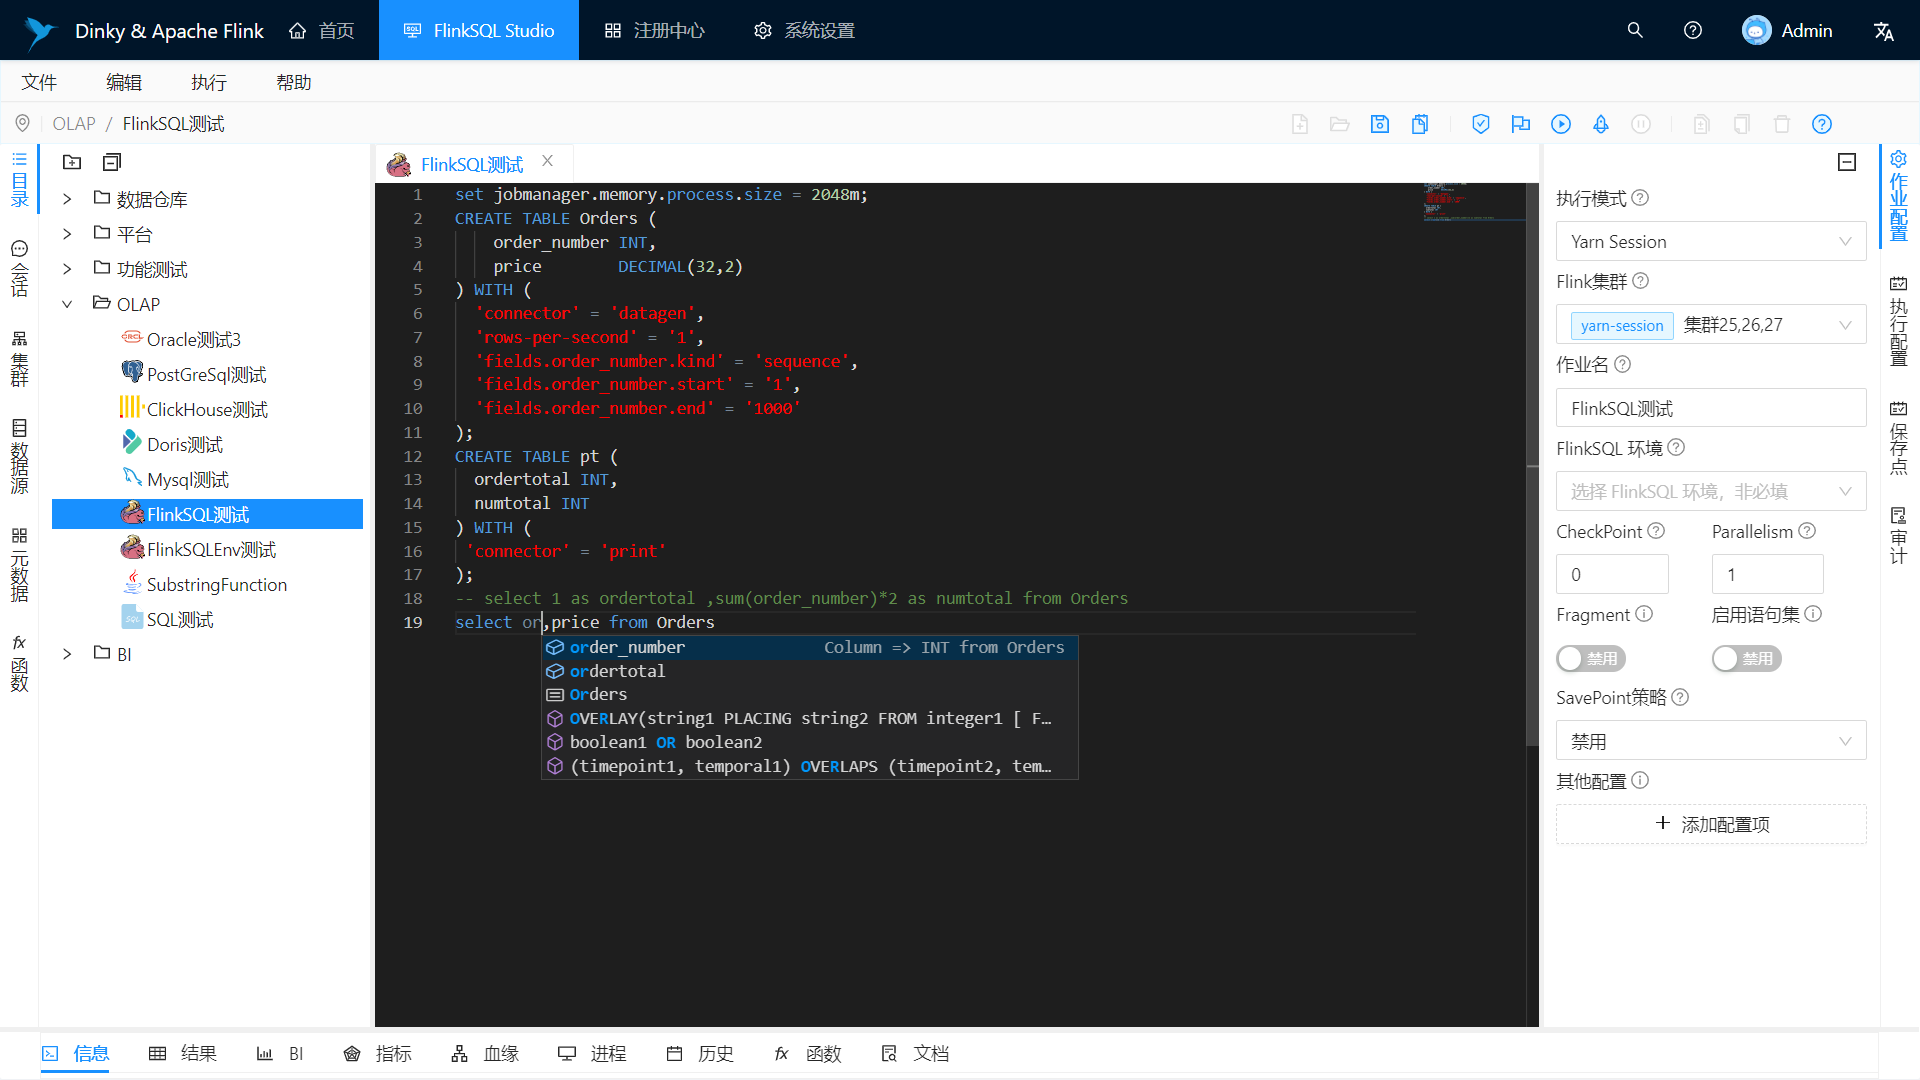The width and height of the screenshot is (1920, 1080).
Task: Open the 审计 right panel
Action: tap(1898, 535)
